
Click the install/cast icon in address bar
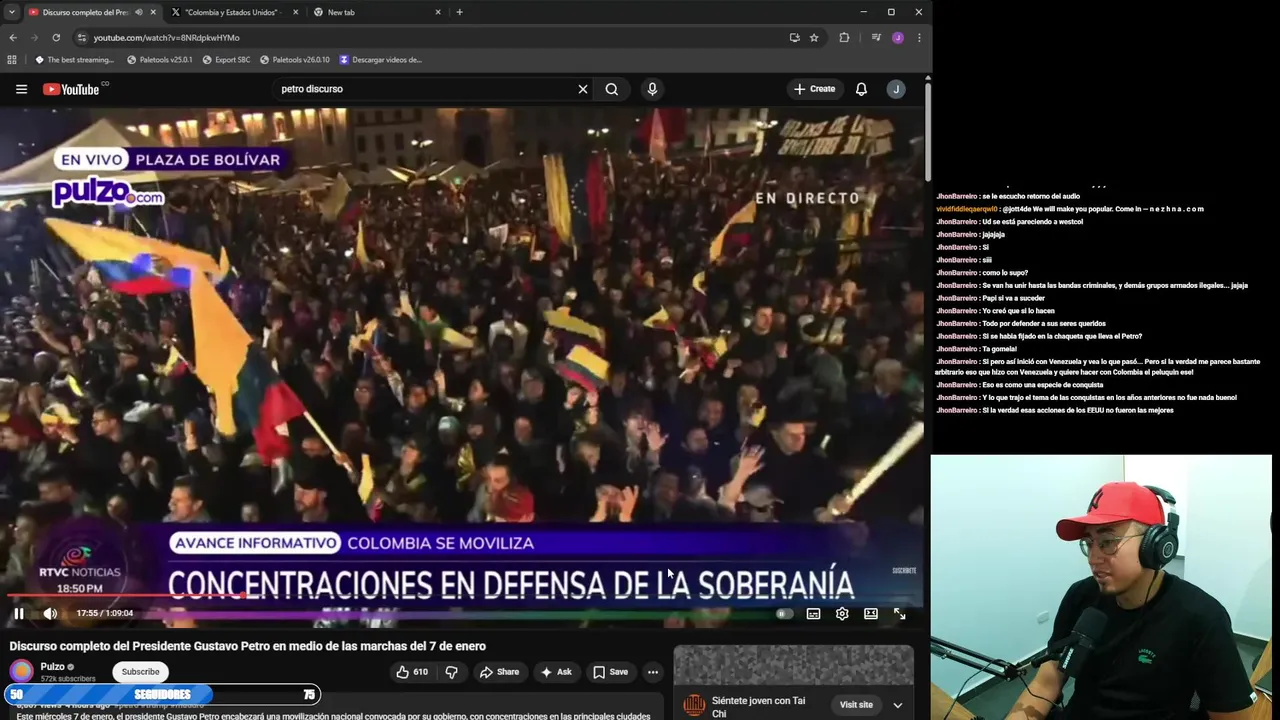click(x=794, y=37)
